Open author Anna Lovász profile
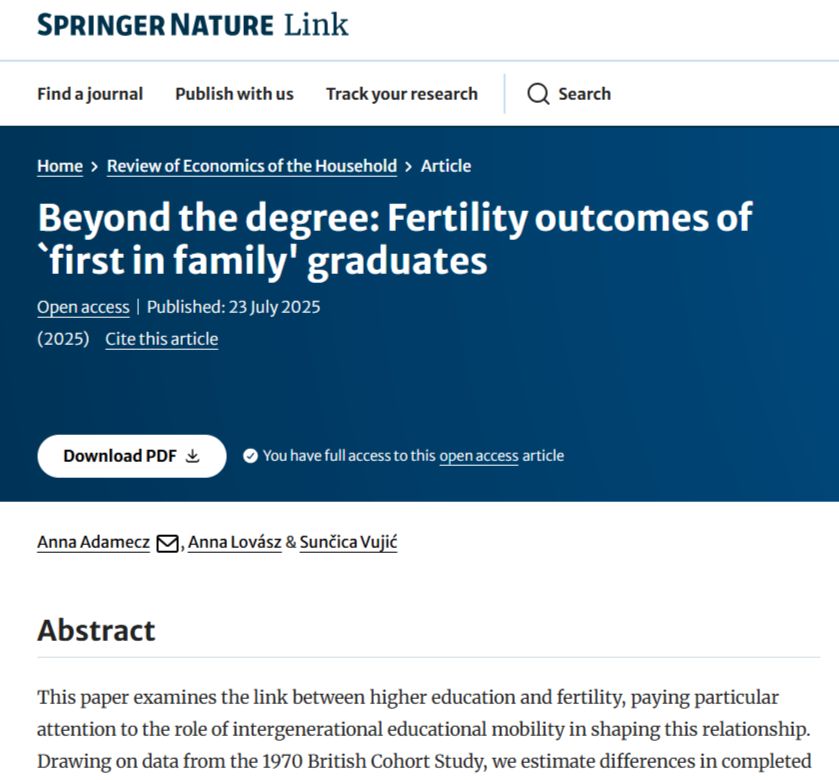Screen dimensions: 839x780 point(234,542)
